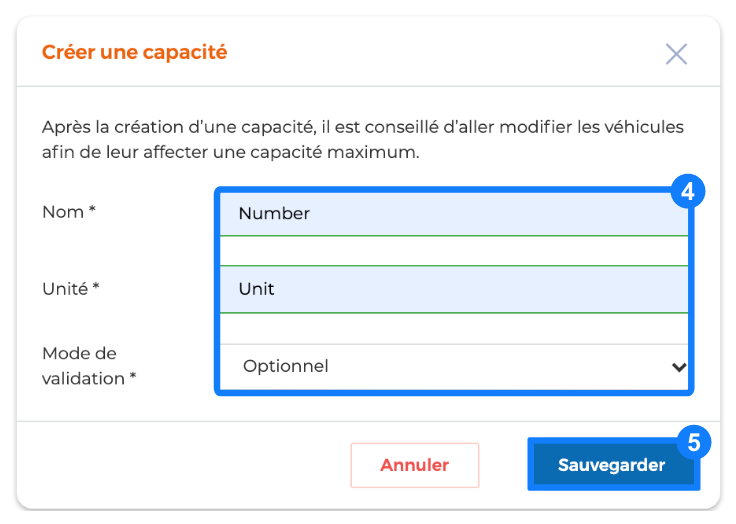This screenshot has width=736, height=524.
Task: Place the cursor after the word Unit
Action: point(276,289)
